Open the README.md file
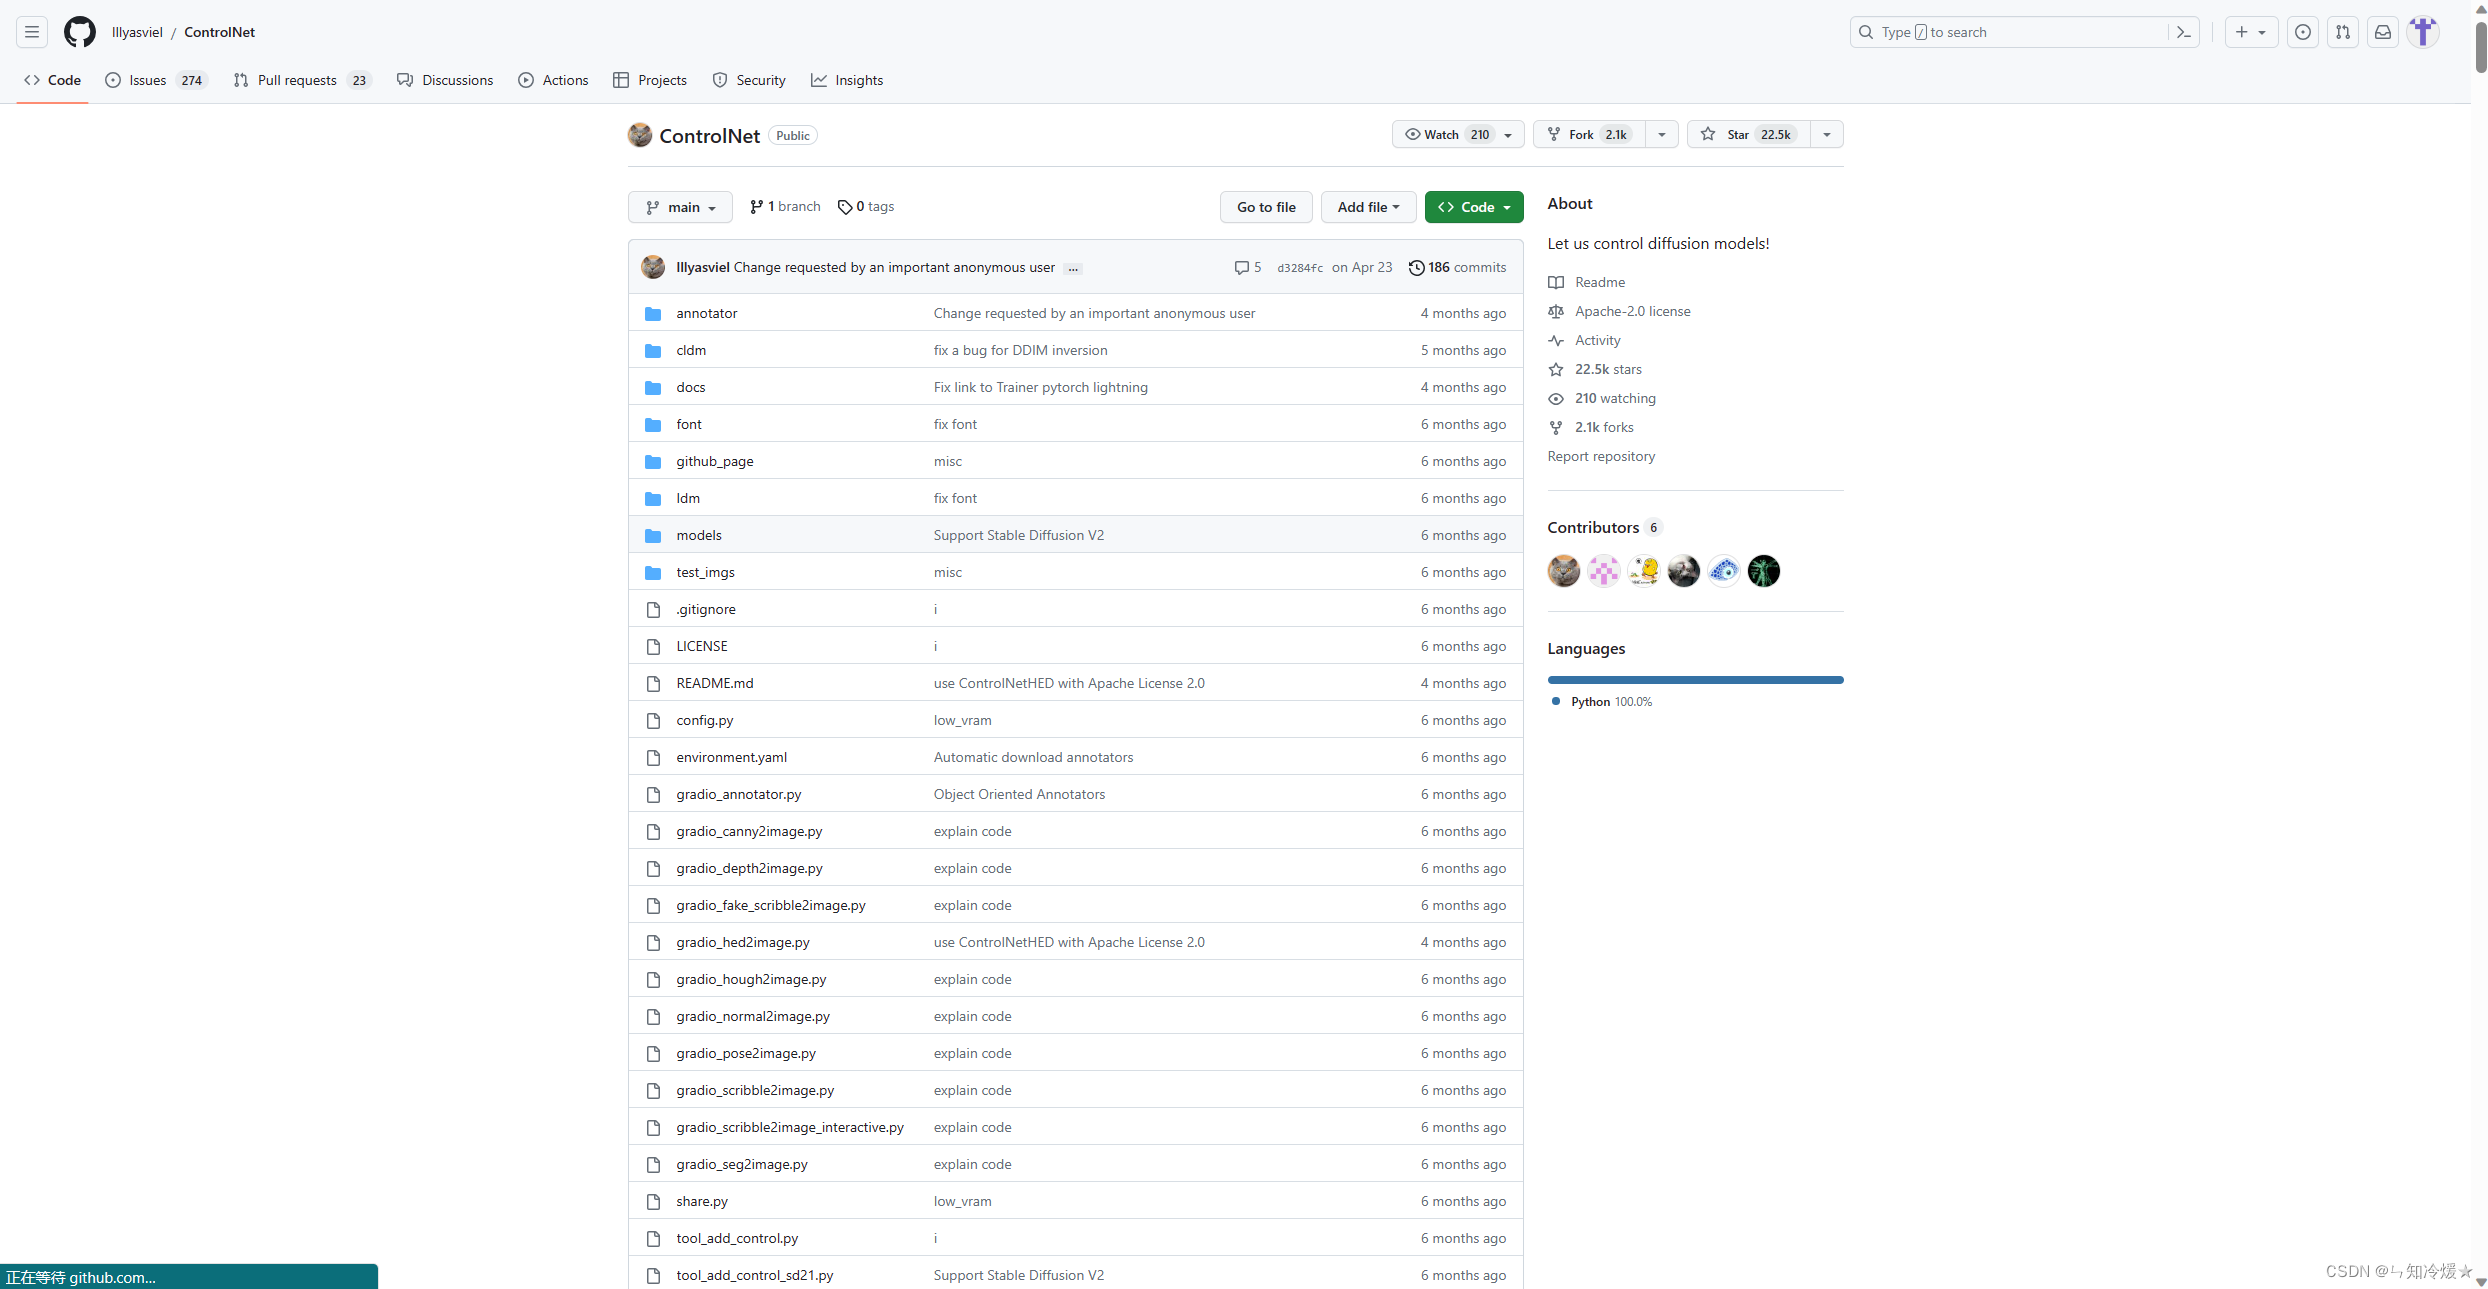The height and width of the screenshot is (1289, 2488). coord(715,683)
